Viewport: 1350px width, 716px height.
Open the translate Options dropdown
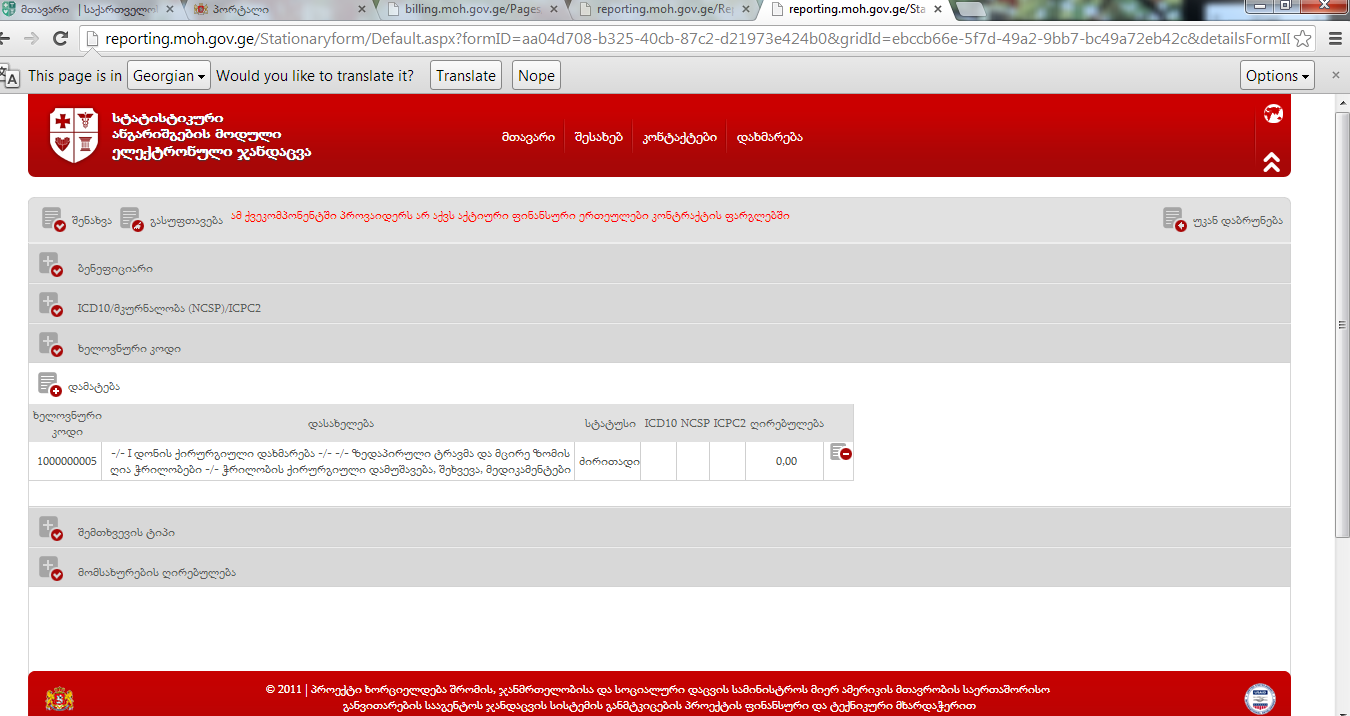(1277, 76)
